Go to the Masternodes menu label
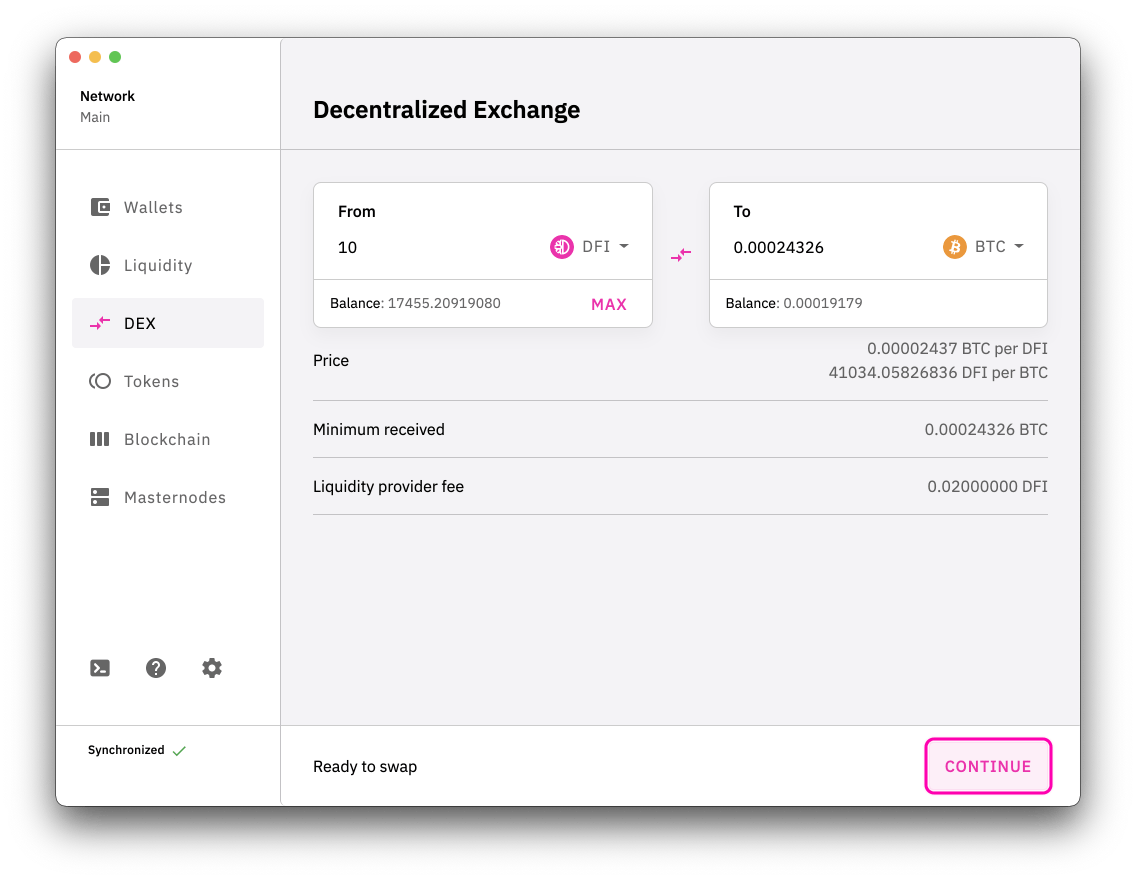 tap(175, 498)
